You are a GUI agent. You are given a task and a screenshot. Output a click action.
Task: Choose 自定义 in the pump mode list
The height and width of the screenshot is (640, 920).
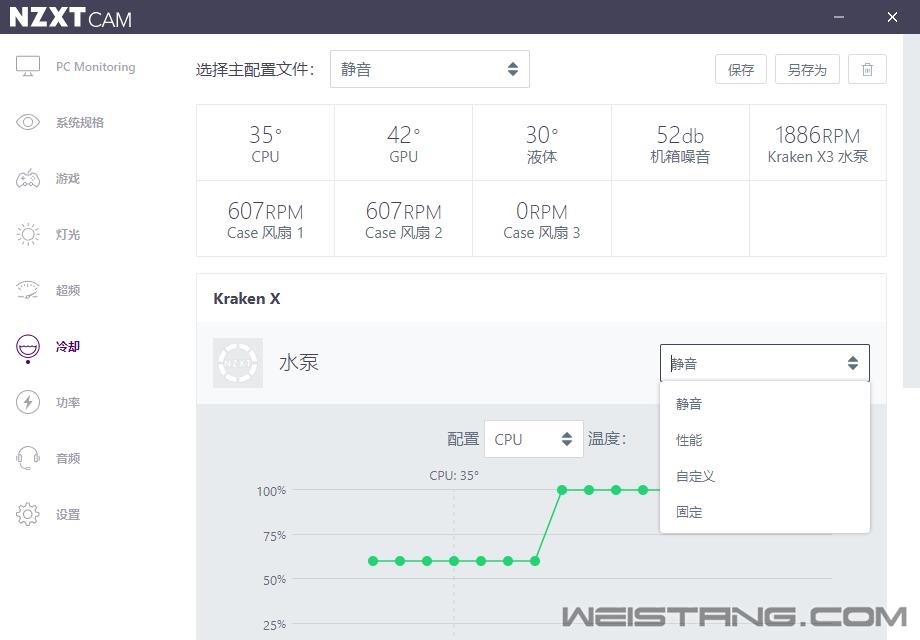(x=765, y=476)
